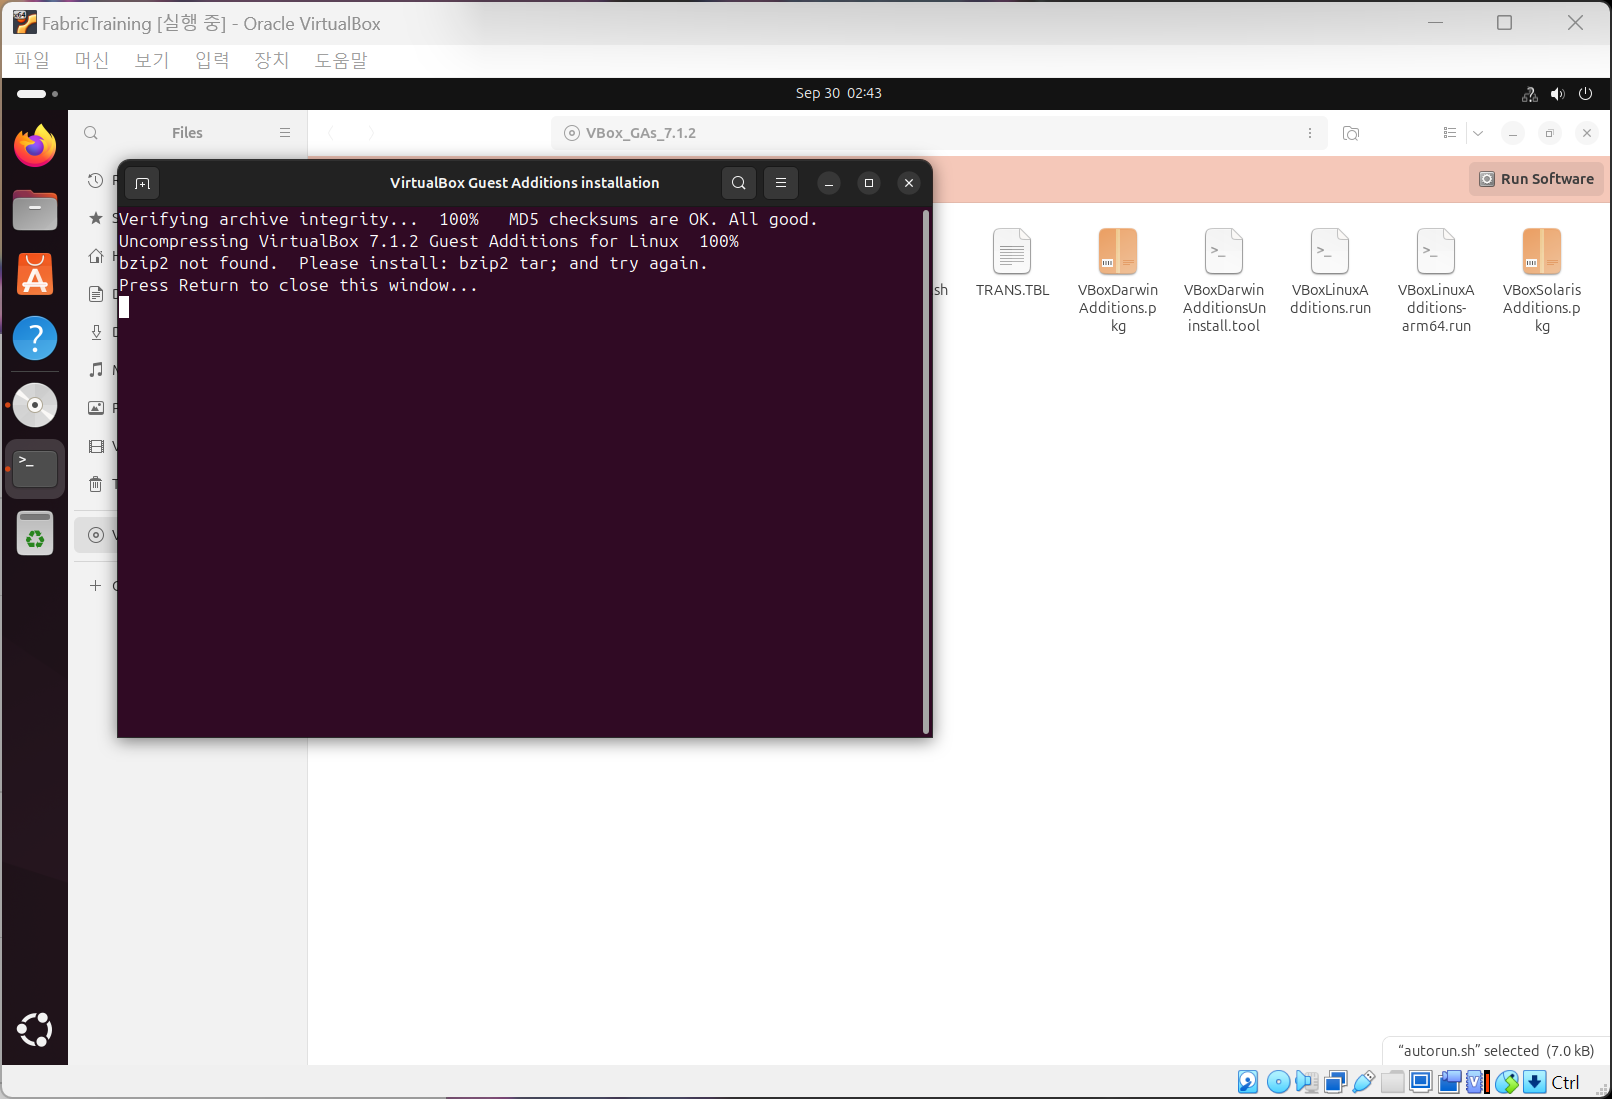This screenshot has height=1099, width=1612.
Task: Select VBoxLinuxAdditions-arm64.run file
Action: [1436, 280]
